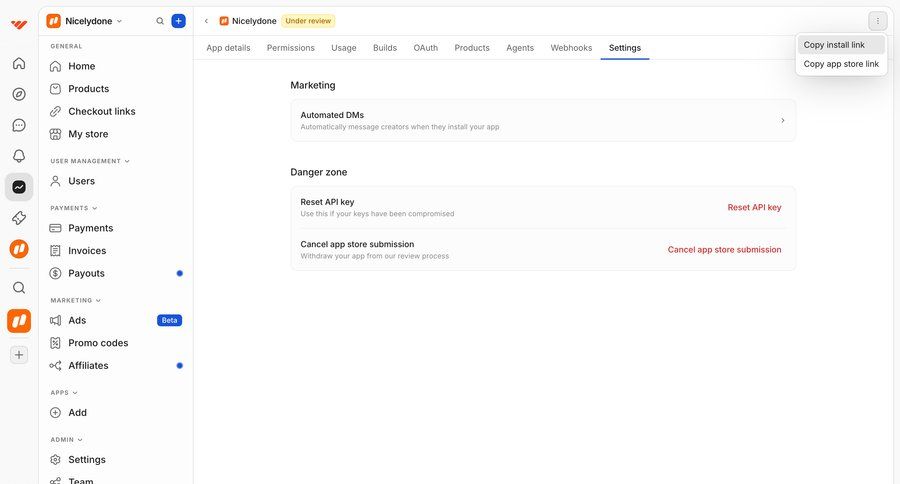Image resolution: width=900 pixels, height=484 pixels.
Task: Click the magnifier icon in the left rail
Action: 19,288
